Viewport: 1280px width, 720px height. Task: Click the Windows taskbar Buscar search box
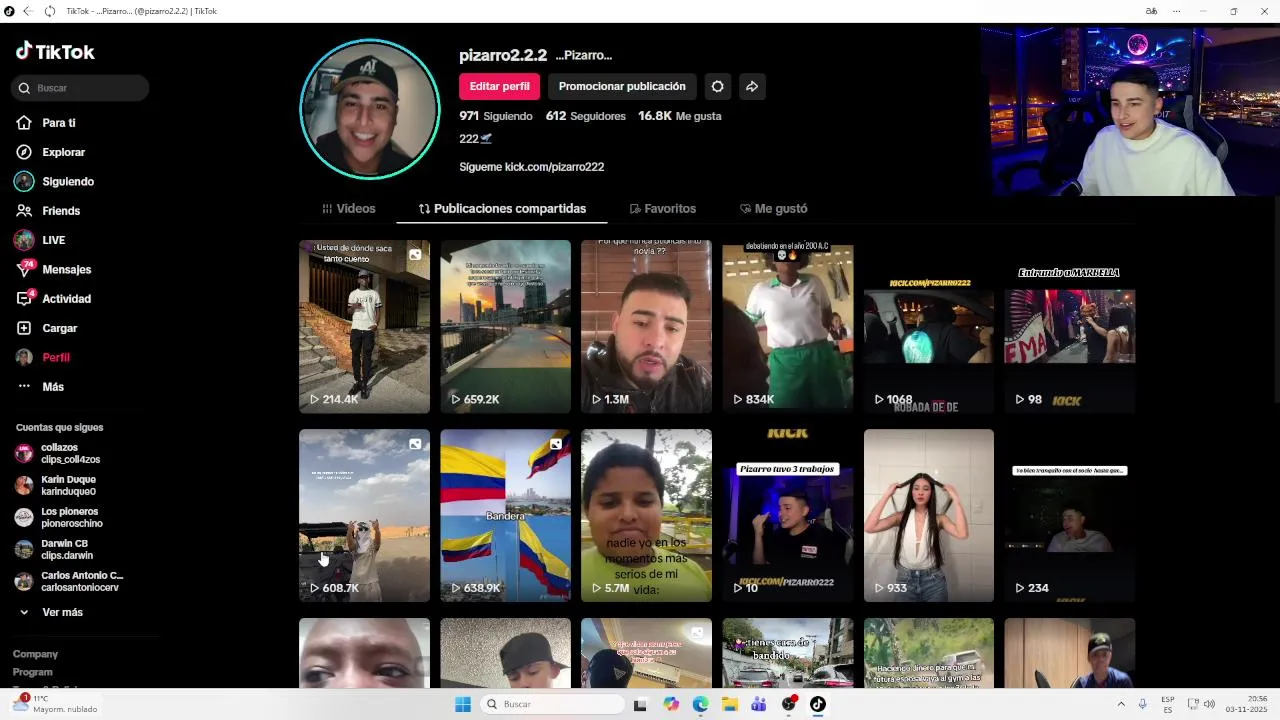tap(552, 704)
